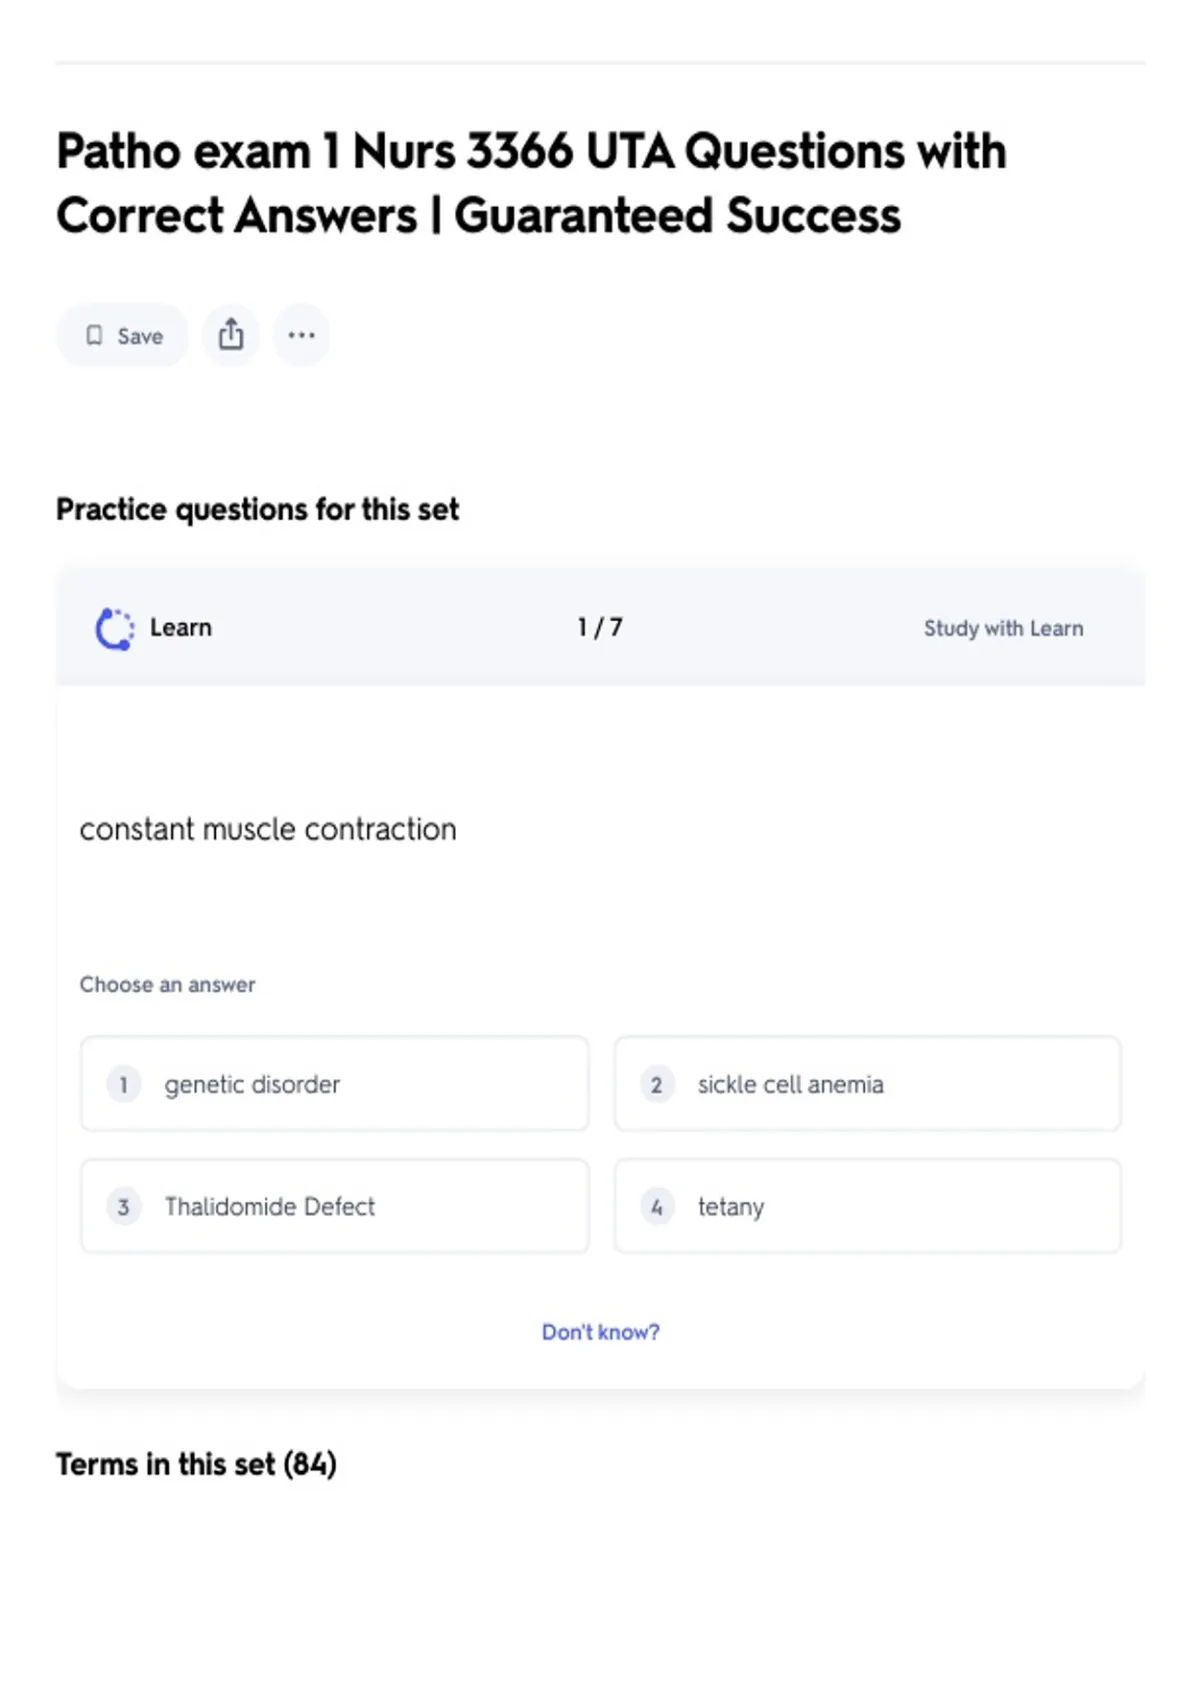Viewport: 1200px width, 1700px height.
Task: Click the number 2 badge icon
Action: pyautogui.click(x=656, y=1085)
